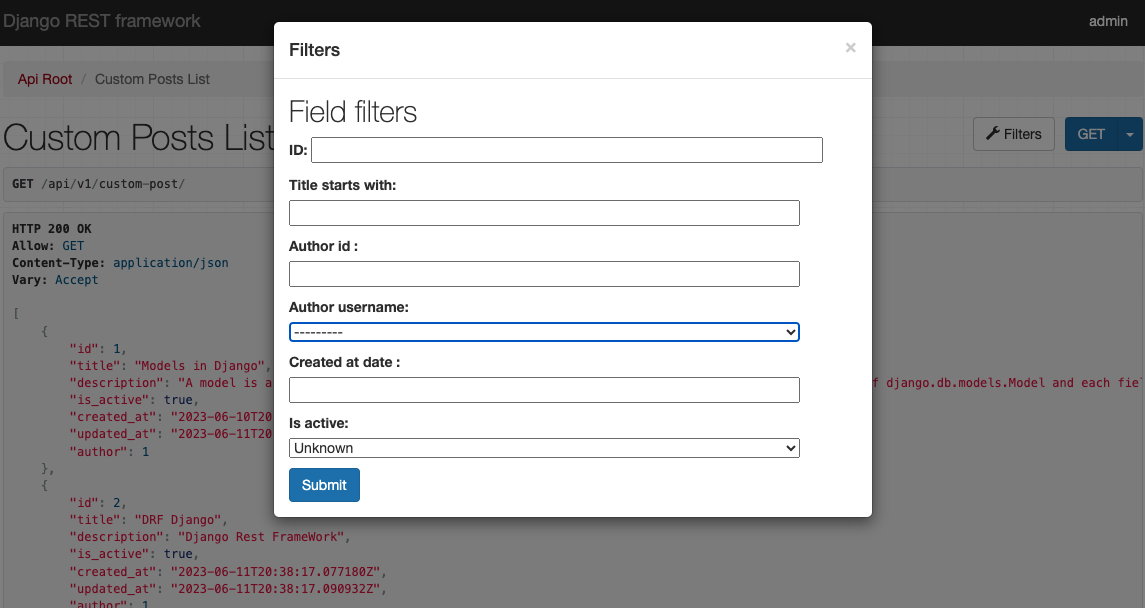The height and width of the screenshot is (608, 1145).
Task: Open the Is active dropdown showing Unknown
Action: (x=544, y=449)
